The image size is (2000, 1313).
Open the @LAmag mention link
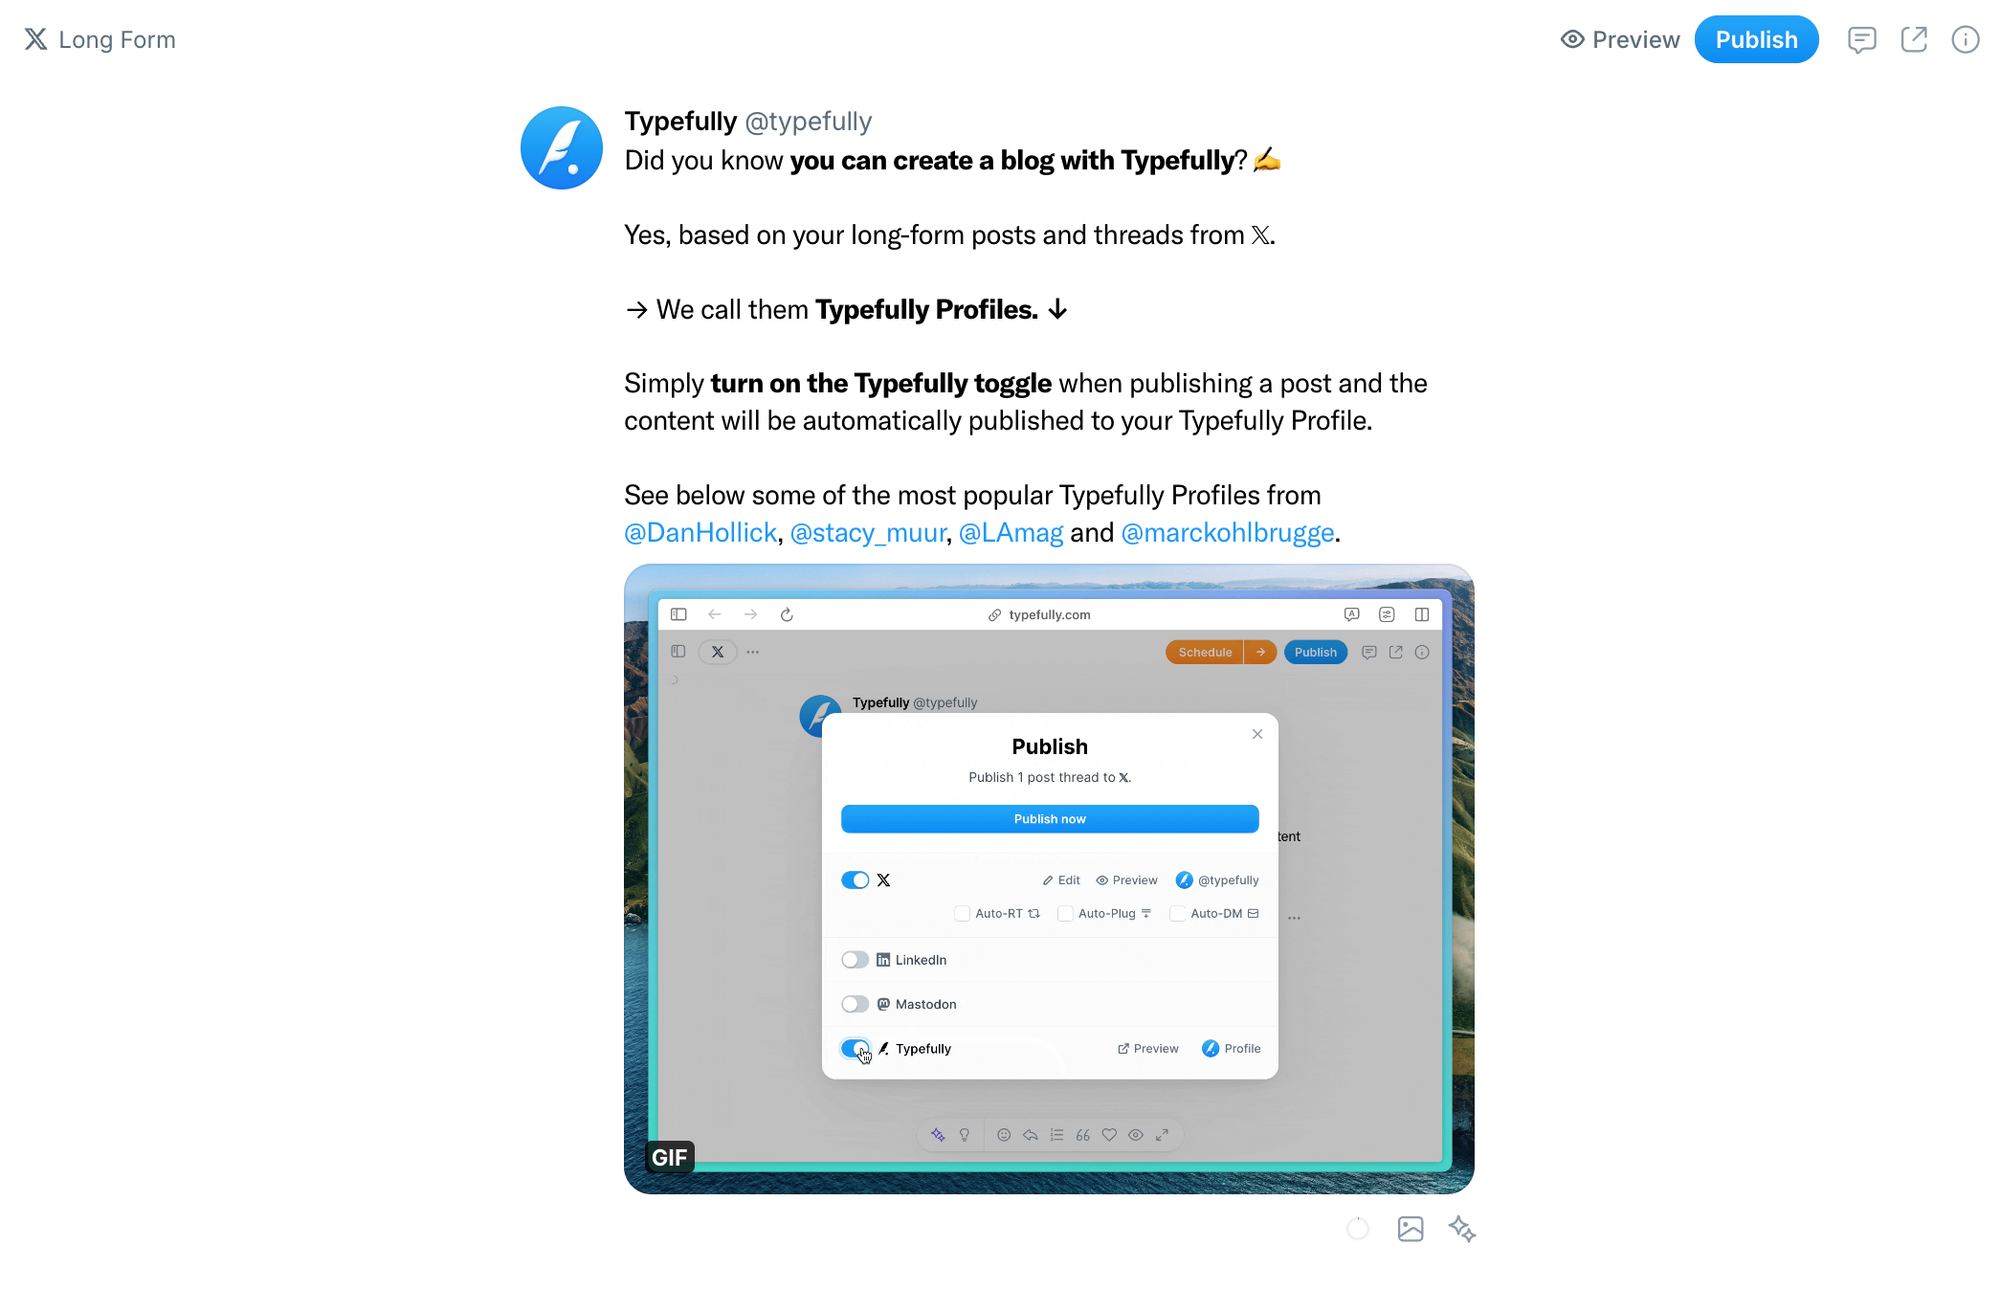tap(1011, 532)
